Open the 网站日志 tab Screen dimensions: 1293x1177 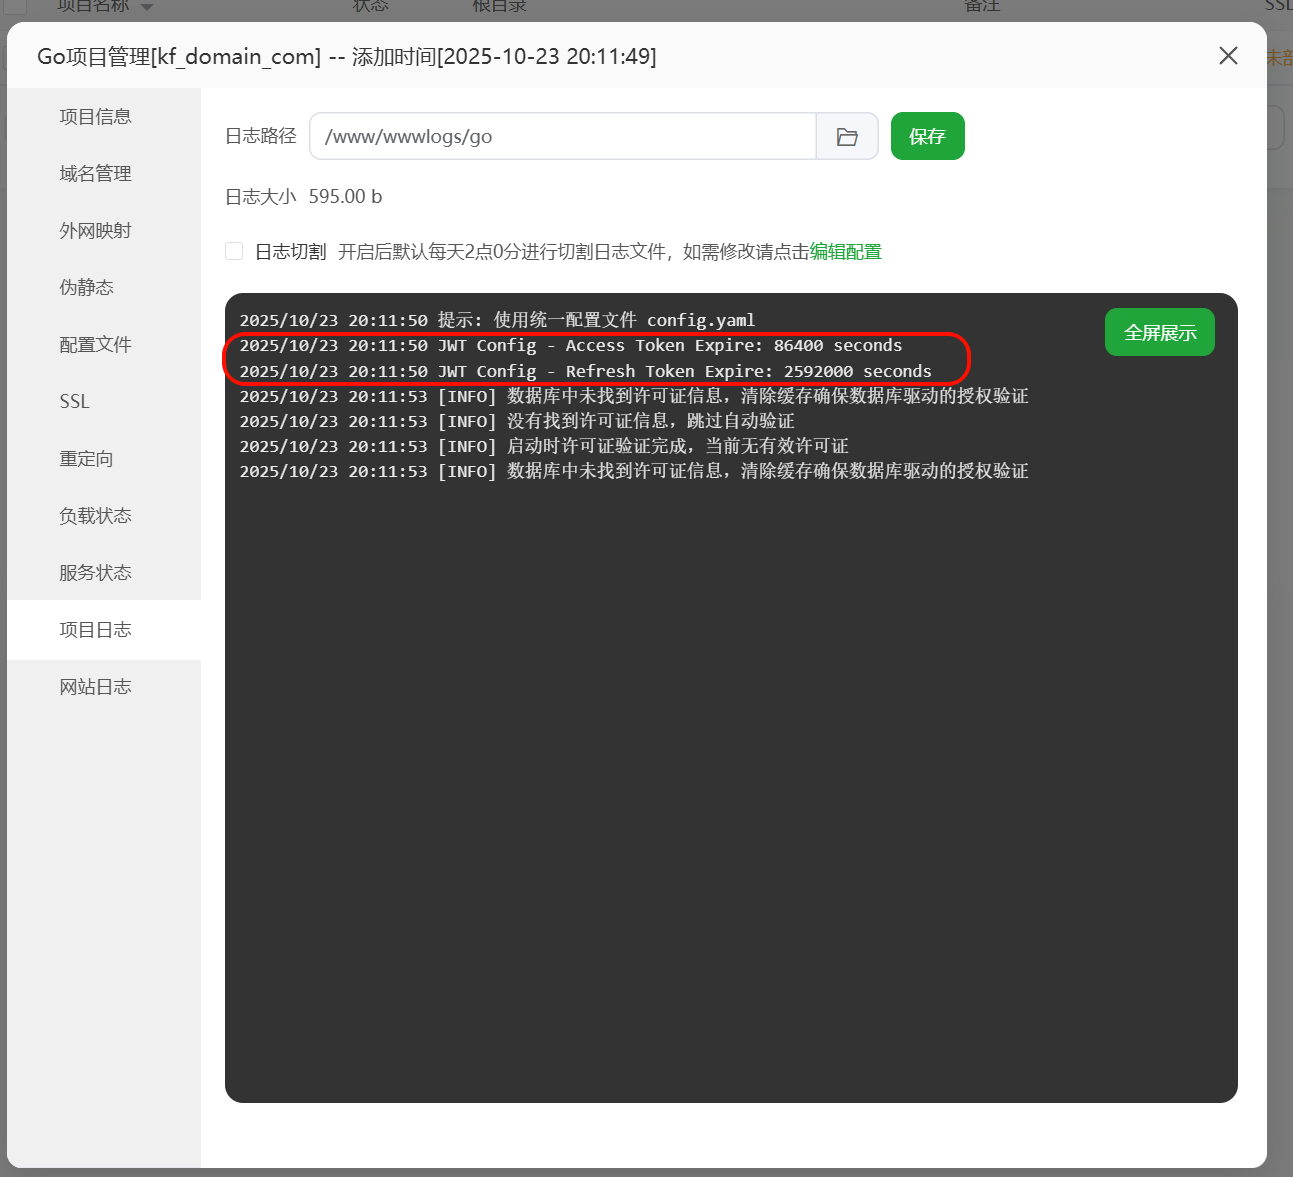96,687
